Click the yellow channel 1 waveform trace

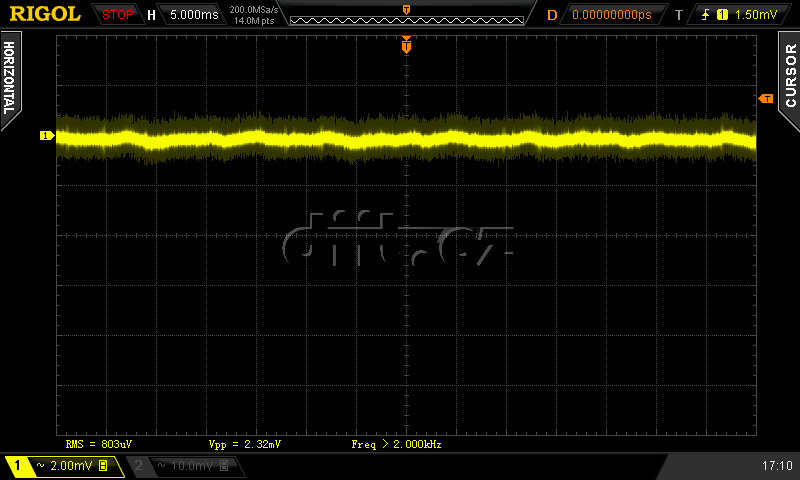point(300,137)
